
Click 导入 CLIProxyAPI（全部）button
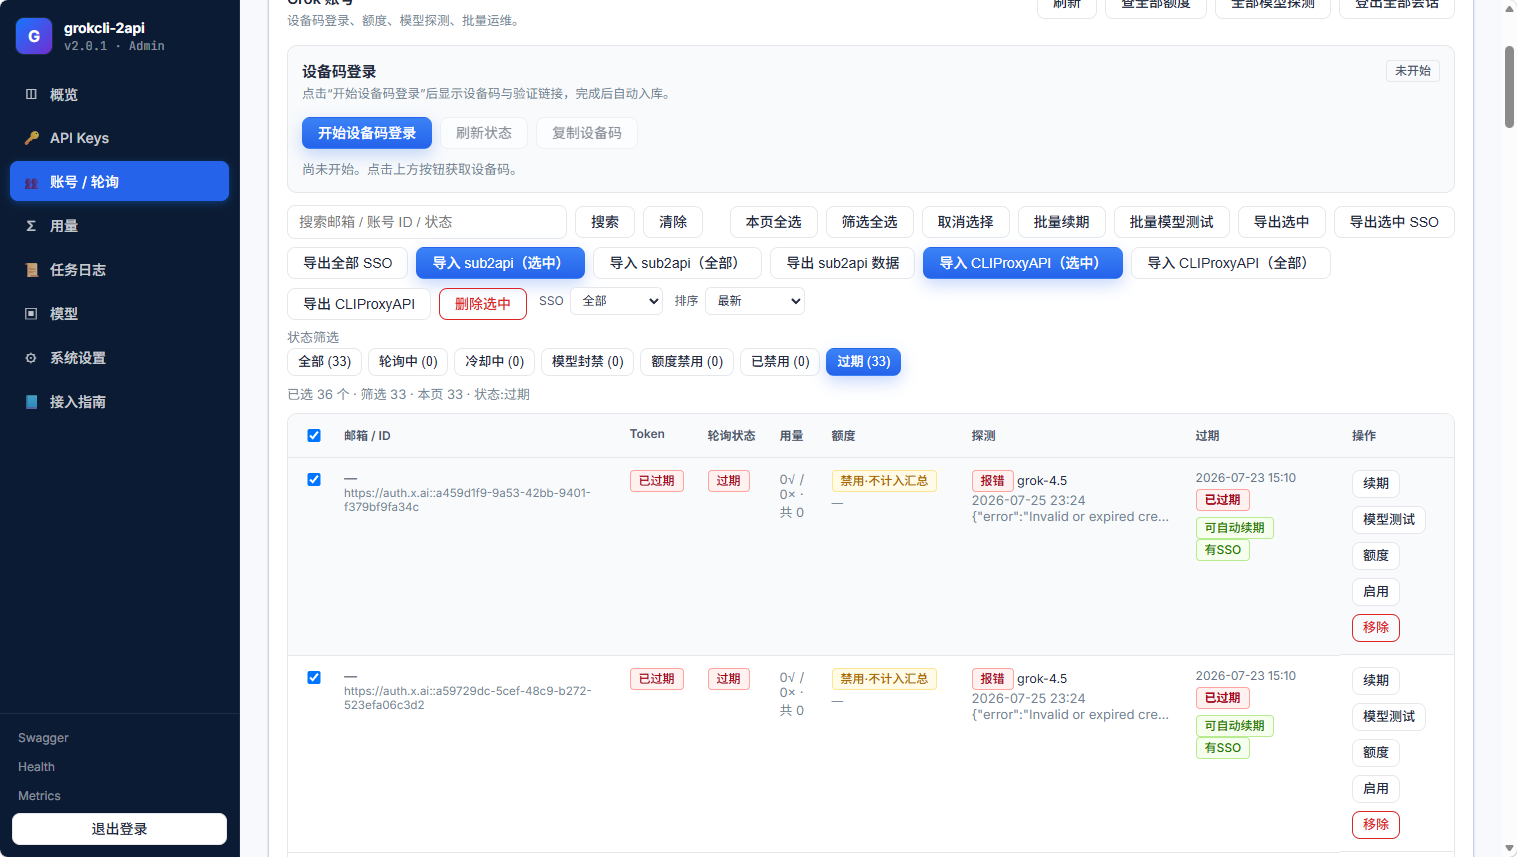[1231, 263]
